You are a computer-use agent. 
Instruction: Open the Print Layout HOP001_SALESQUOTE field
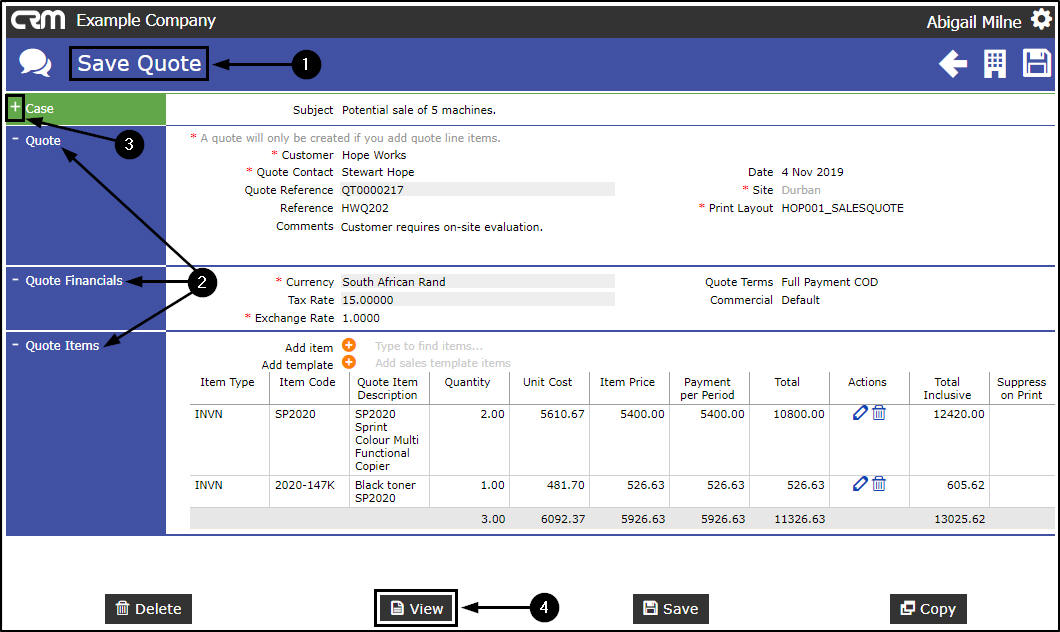[842, 208]
